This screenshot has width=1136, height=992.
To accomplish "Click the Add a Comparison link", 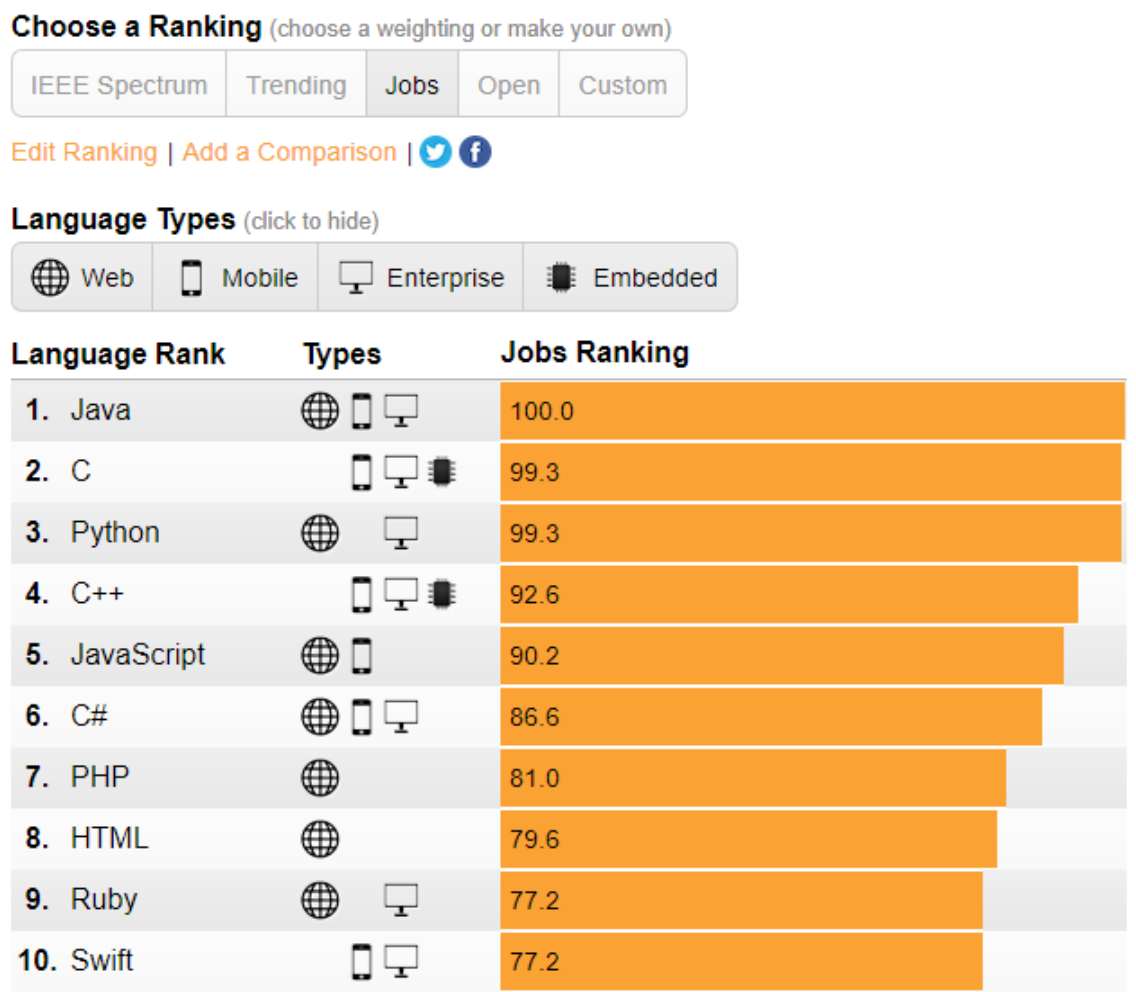I will pyautogui.click(x=289, y=152).
